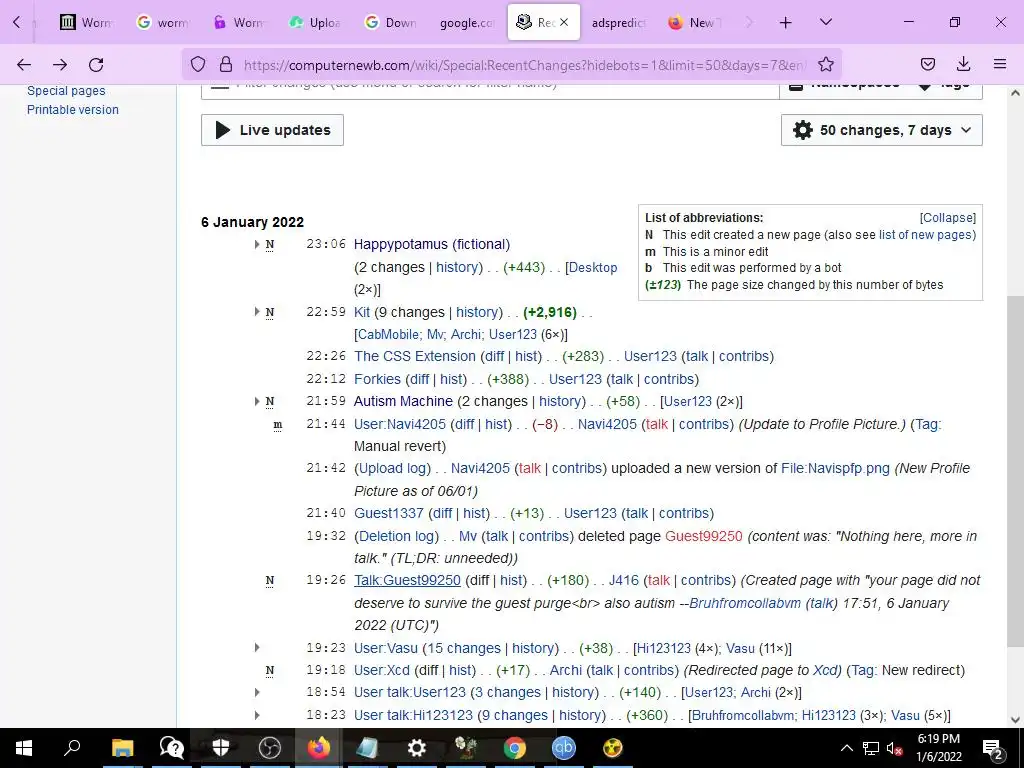Viewport: 1024px width, 768px height.
Task: Switch to the Down Google search tab
Action: click(x=391, y=23)
